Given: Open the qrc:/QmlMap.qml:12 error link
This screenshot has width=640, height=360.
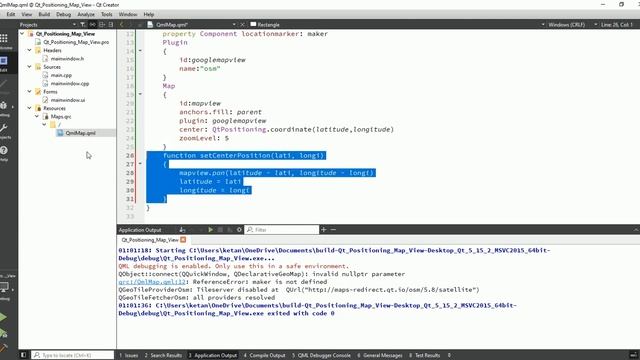Looking at the screenshot, I should pyautogui.click(x=152, y=282).
